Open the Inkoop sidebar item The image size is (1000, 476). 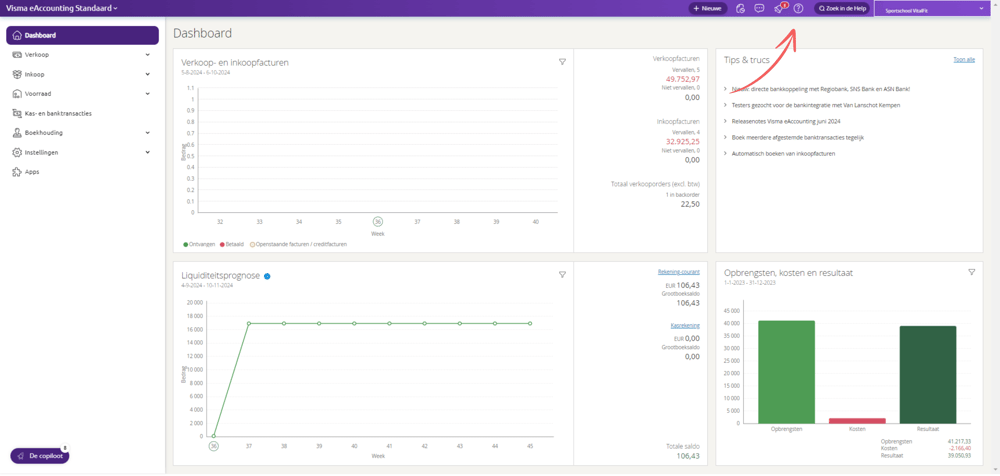(x=82, y=74)
